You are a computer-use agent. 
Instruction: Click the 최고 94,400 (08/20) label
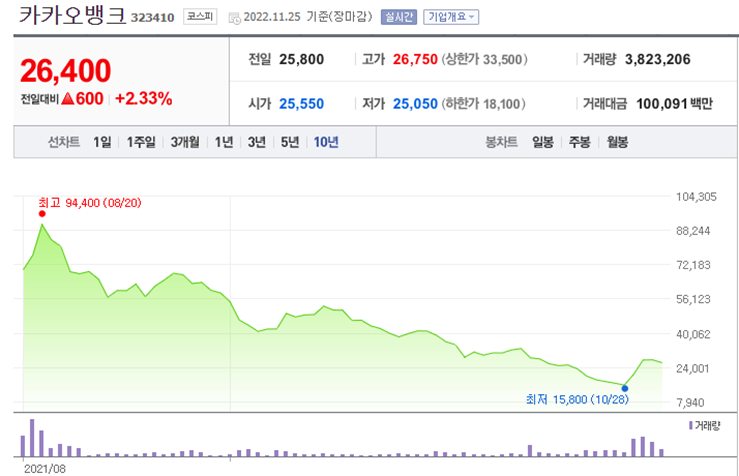(90, 203)
